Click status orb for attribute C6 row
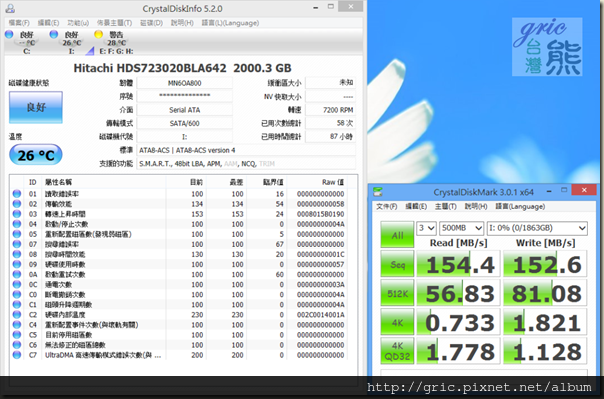The width and height of the screenshot is (604, 399). pyautogui.click(x=17, y=345)
